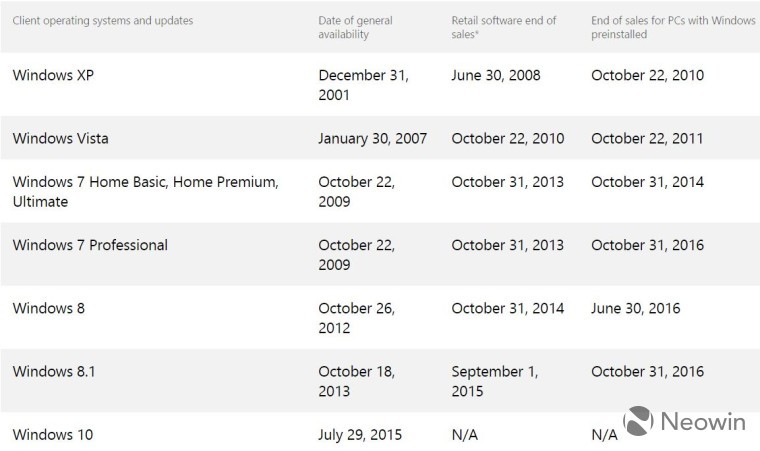Click the Windows 8.1 row label
Viewport: 760px width, 451px height.
(x=54, y=371)
